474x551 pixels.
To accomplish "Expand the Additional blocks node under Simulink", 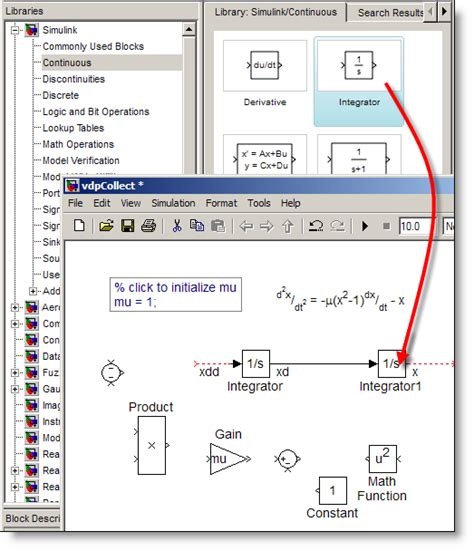I will [33, 291].
